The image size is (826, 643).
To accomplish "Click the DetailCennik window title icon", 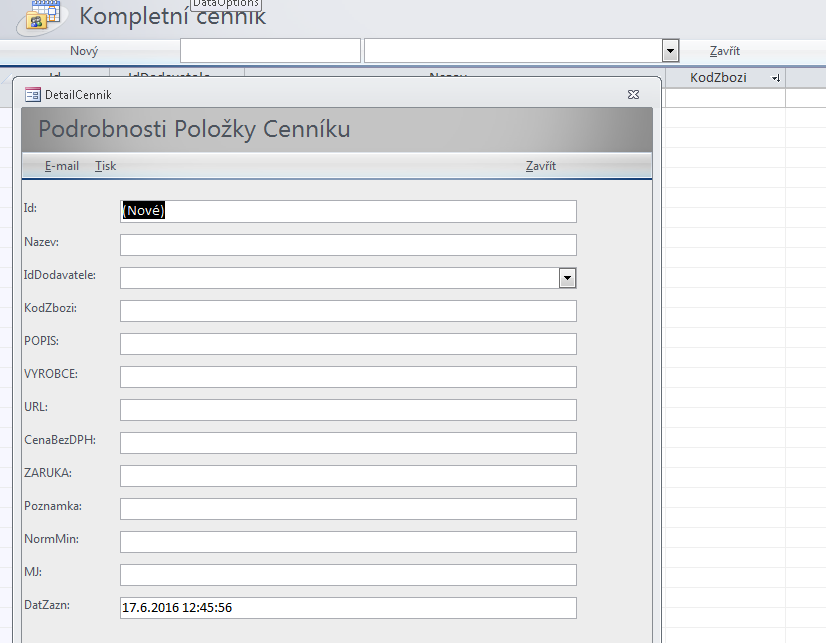I will (x=33, y=94).
